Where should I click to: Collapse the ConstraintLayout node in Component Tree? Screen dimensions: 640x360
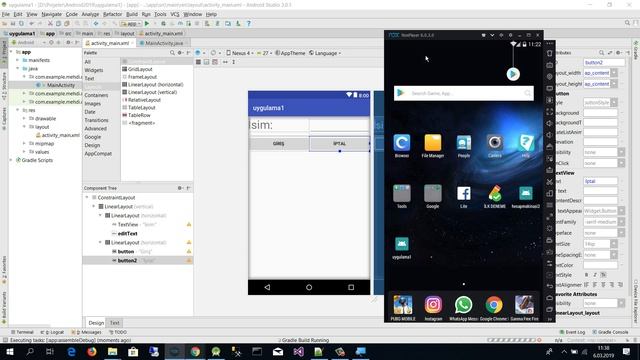(x=87, y=198)
